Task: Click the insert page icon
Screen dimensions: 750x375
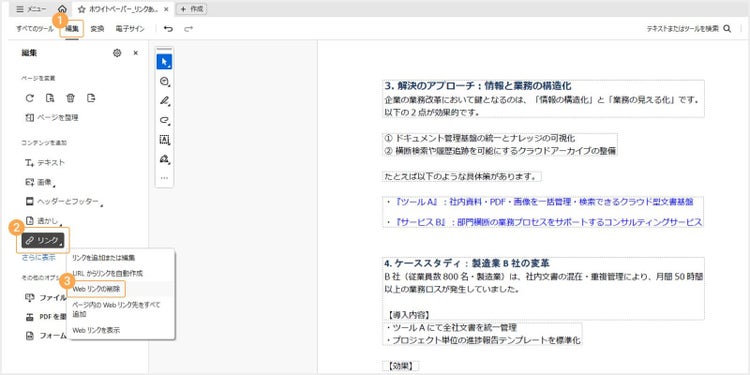Action: [x=91, y=98]
